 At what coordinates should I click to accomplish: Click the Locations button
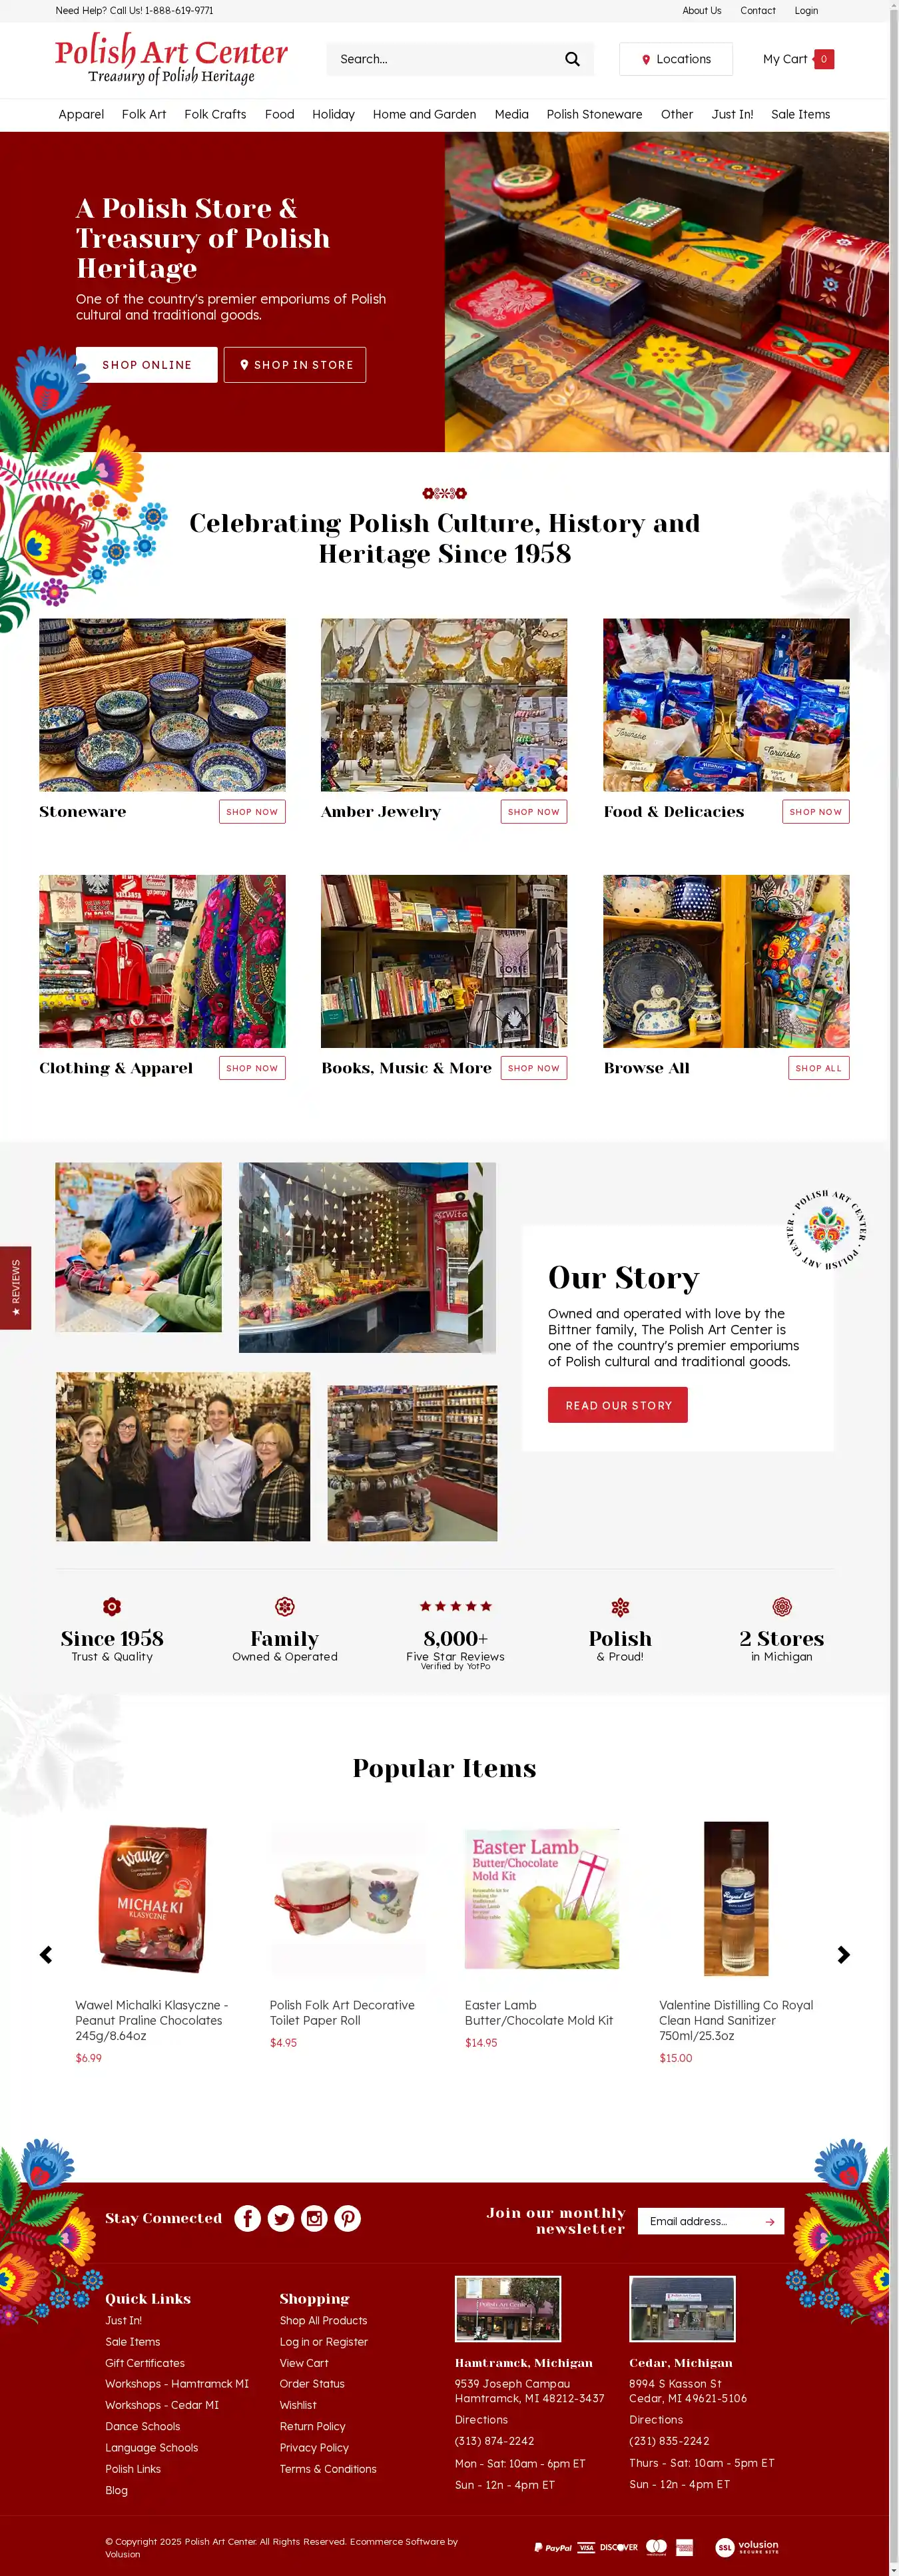(676, 59)
